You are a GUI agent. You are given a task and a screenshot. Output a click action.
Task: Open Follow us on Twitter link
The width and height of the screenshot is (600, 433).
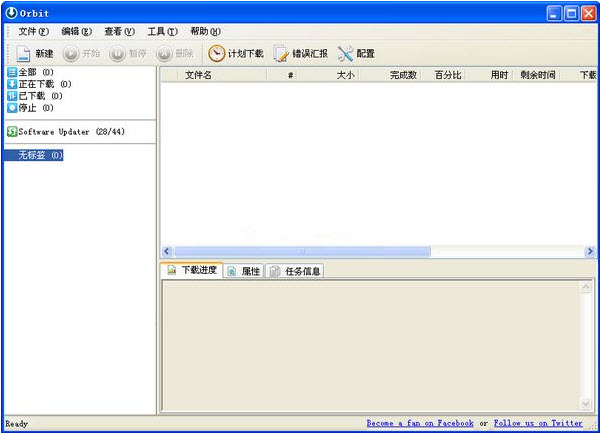click(538, 423)
